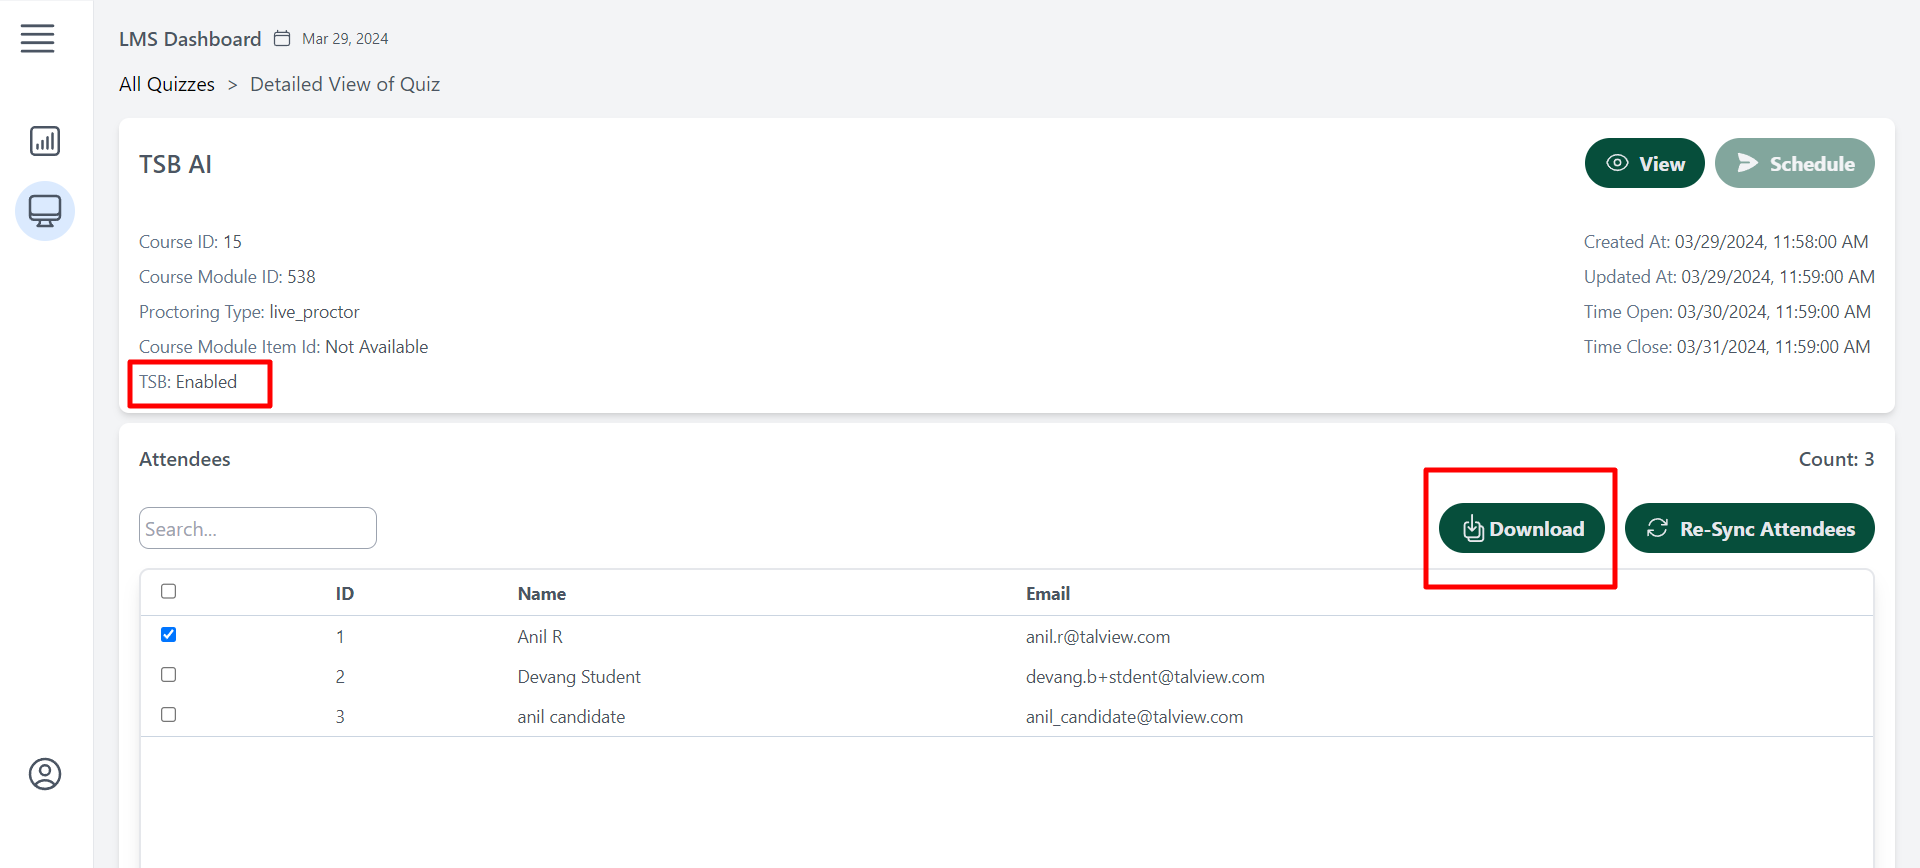Click the Attendees section heading
Viewport: 1920px width, 868px height.
pos(185,459)
